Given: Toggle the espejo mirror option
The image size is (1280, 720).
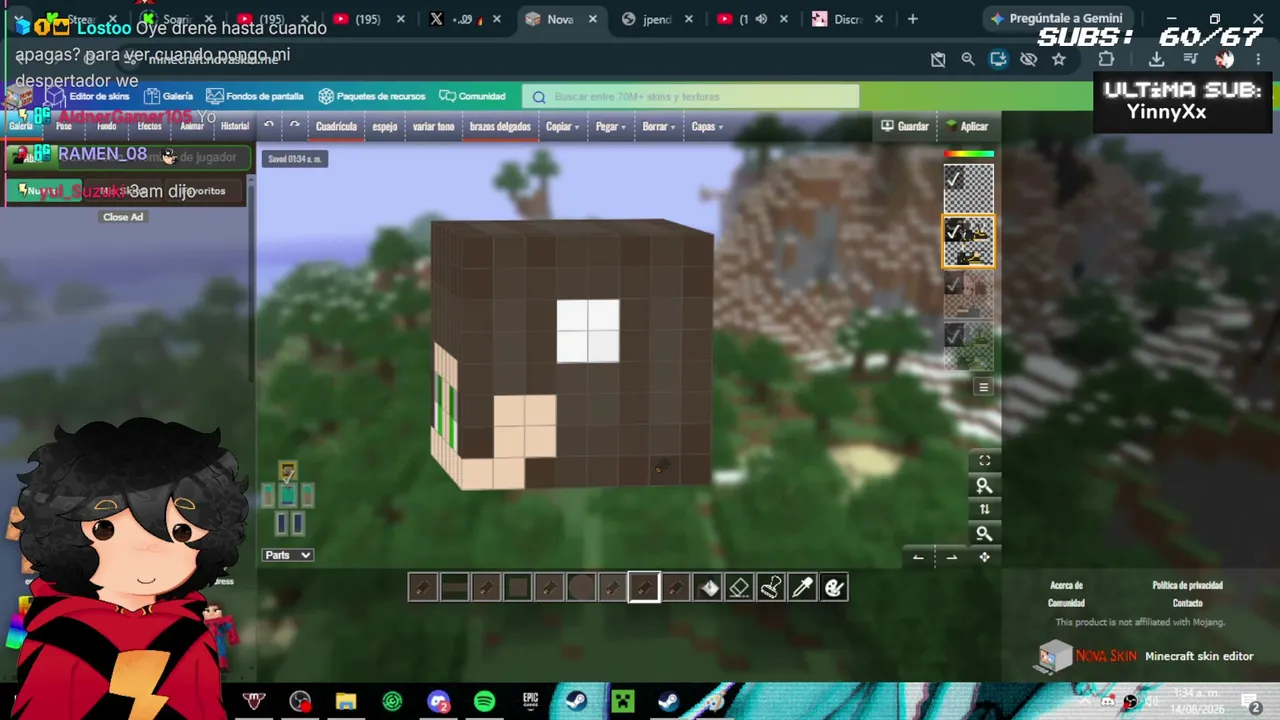Looking at the screenshot, I should coord(385,126).
